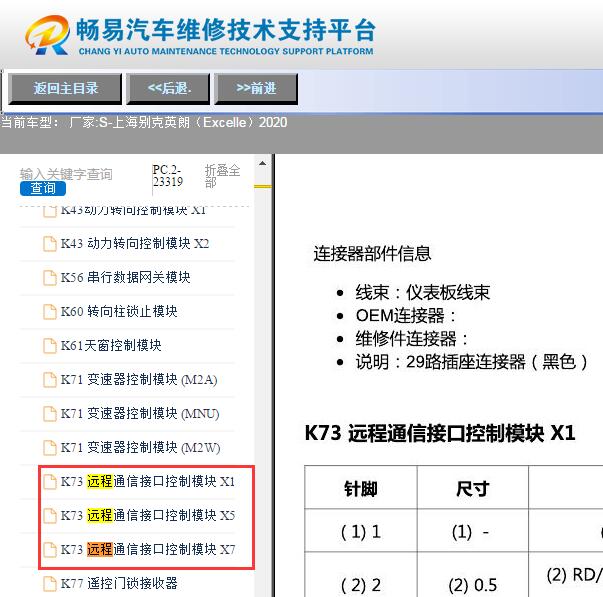Open K73 远程通信接口控制模块 X1 entry
The height and width of the screenshot is (597, 603).
tap(148, 482)
